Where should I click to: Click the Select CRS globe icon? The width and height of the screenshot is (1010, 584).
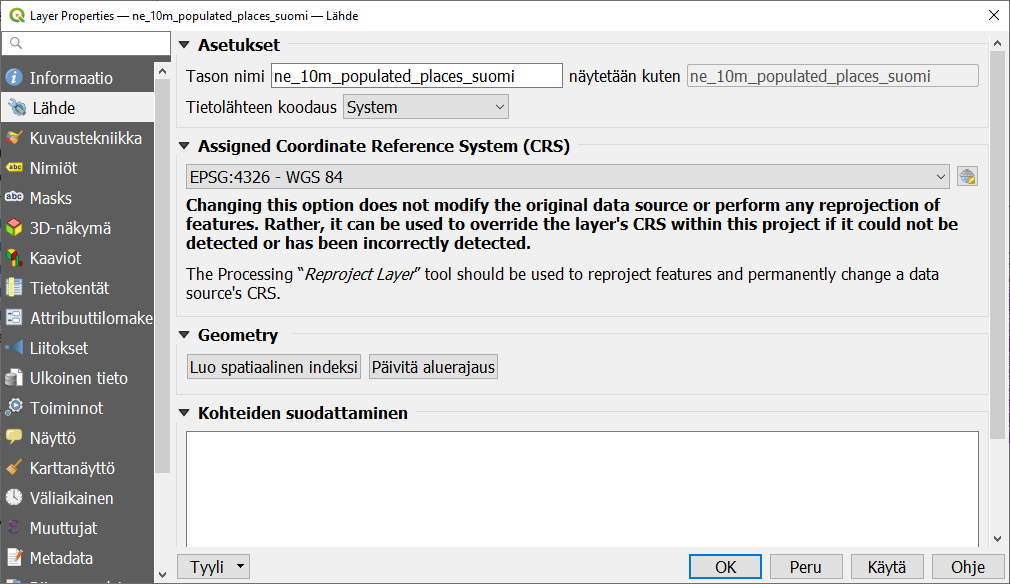click(966, 177)
